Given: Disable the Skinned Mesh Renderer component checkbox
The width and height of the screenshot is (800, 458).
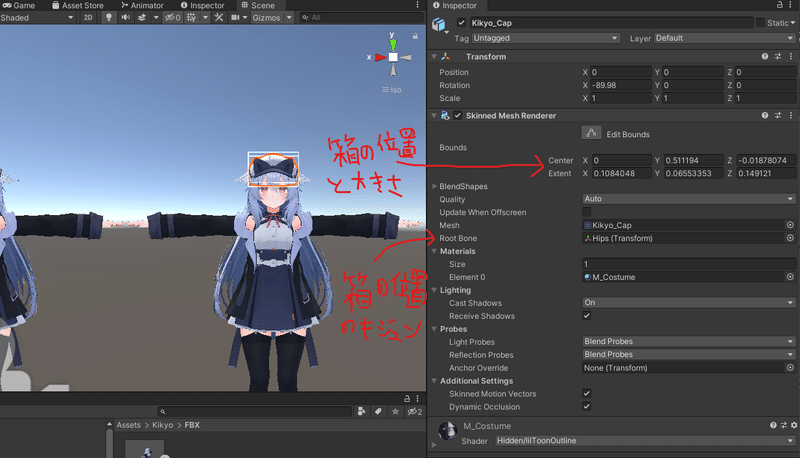Looking at the screenshot, I should (458, 115).
